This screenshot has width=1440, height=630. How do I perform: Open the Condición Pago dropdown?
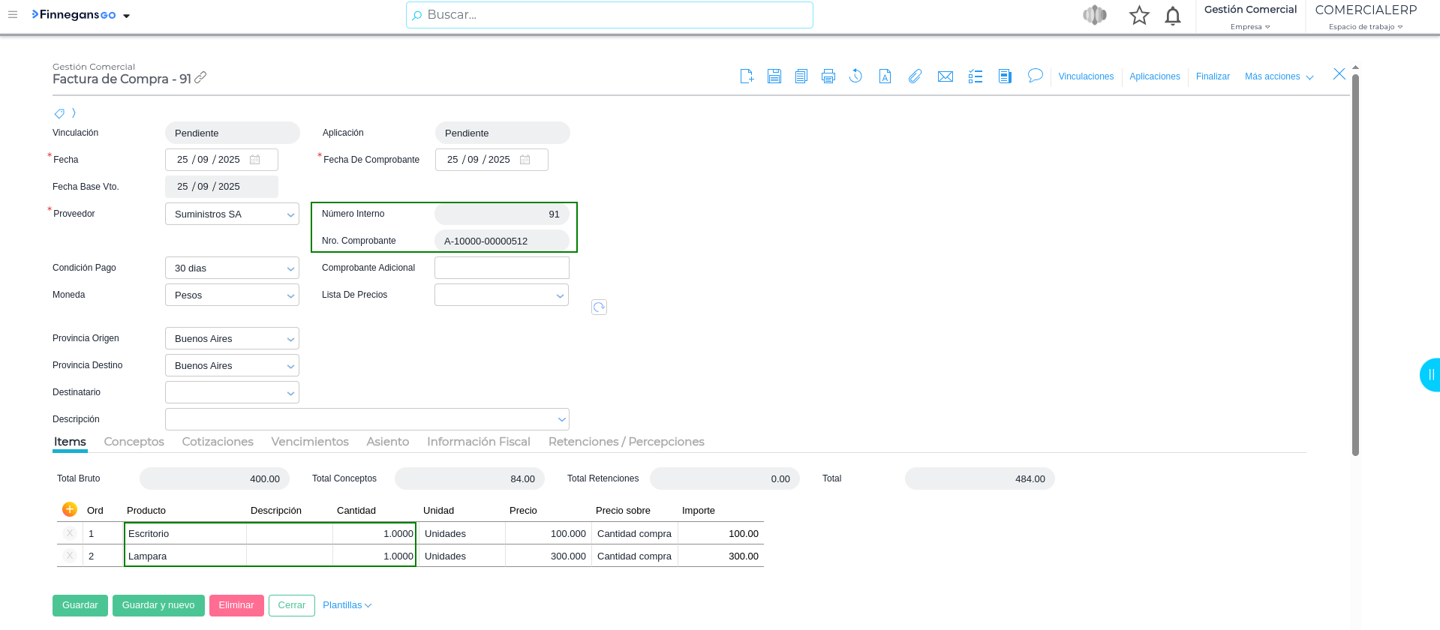[x=290, y=268]
